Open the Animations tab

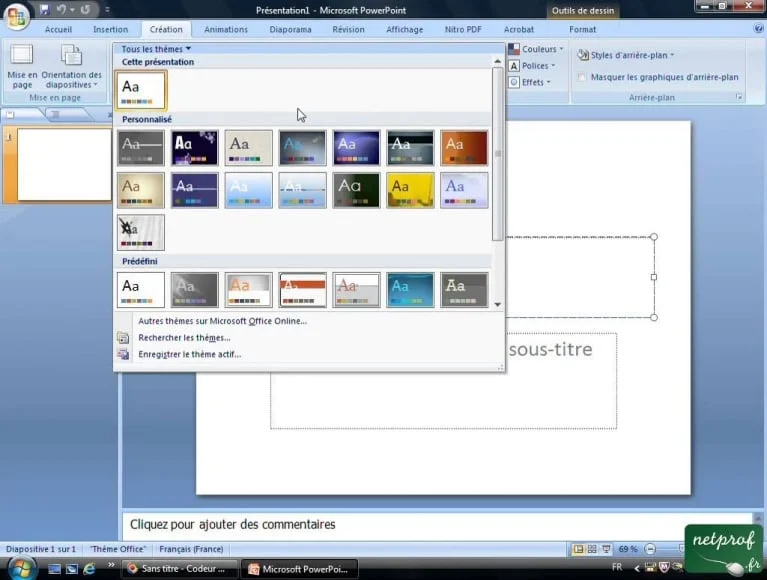pyautogui.click(x=226, y=29)
